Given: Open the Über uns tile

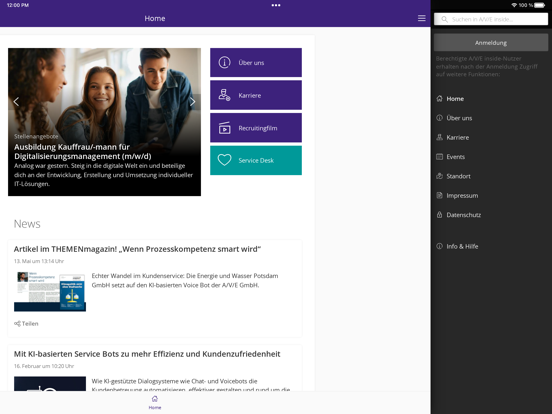Looking at the screenshot, I should (x=256, y=62).
